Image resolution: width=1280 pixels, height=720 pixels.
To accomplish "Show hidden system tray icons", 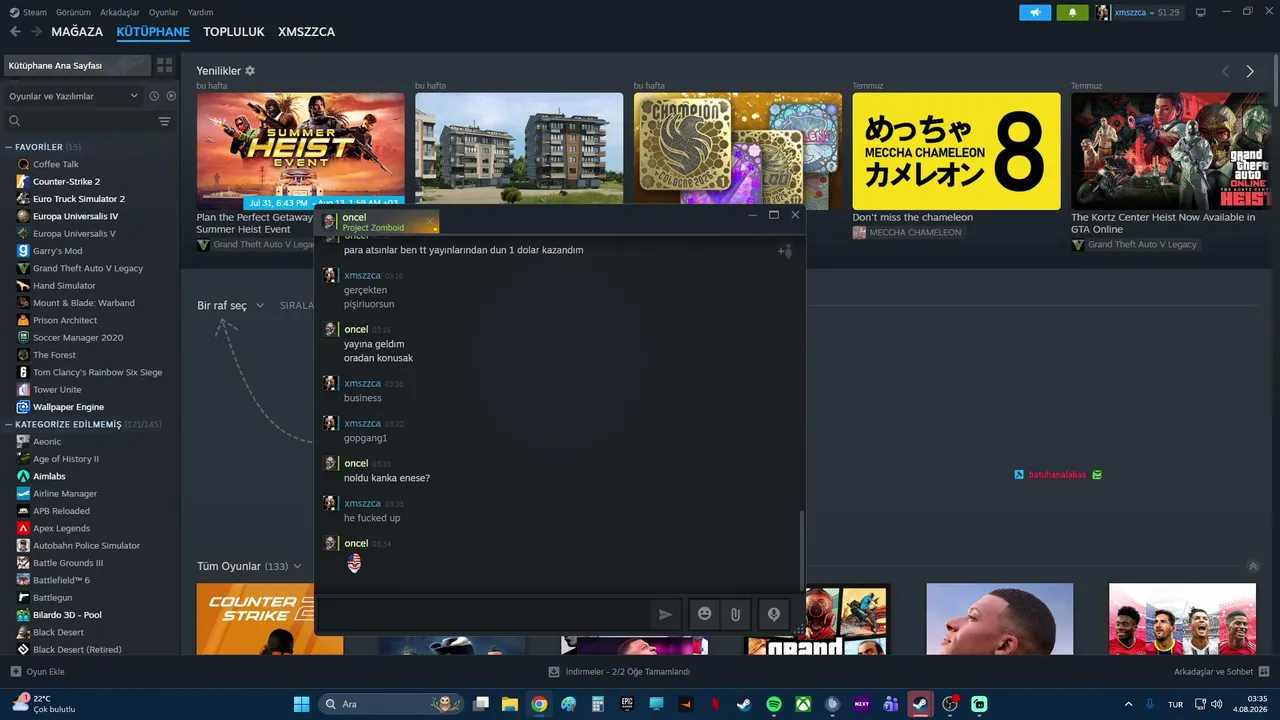I will coord(1129,704).
